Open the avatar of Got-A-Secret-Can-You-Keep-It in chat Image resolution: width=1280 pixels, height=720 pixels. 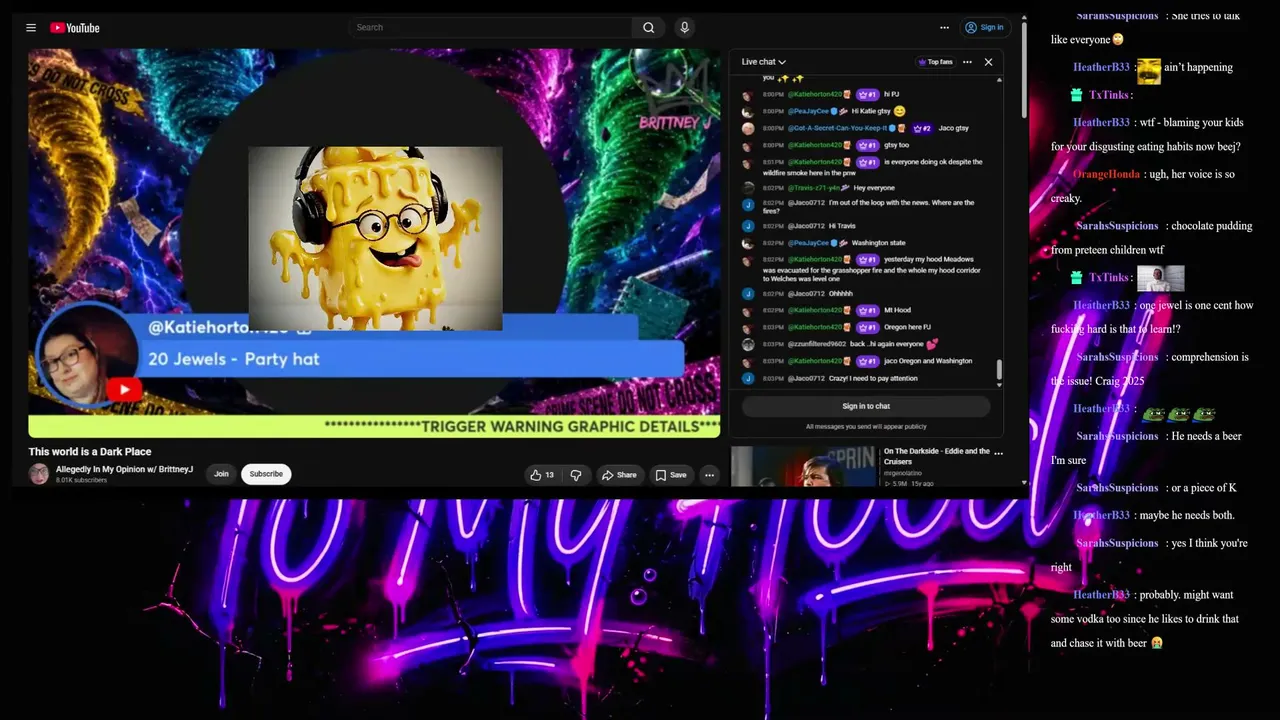pyautogui.click(x=748, y=129)
